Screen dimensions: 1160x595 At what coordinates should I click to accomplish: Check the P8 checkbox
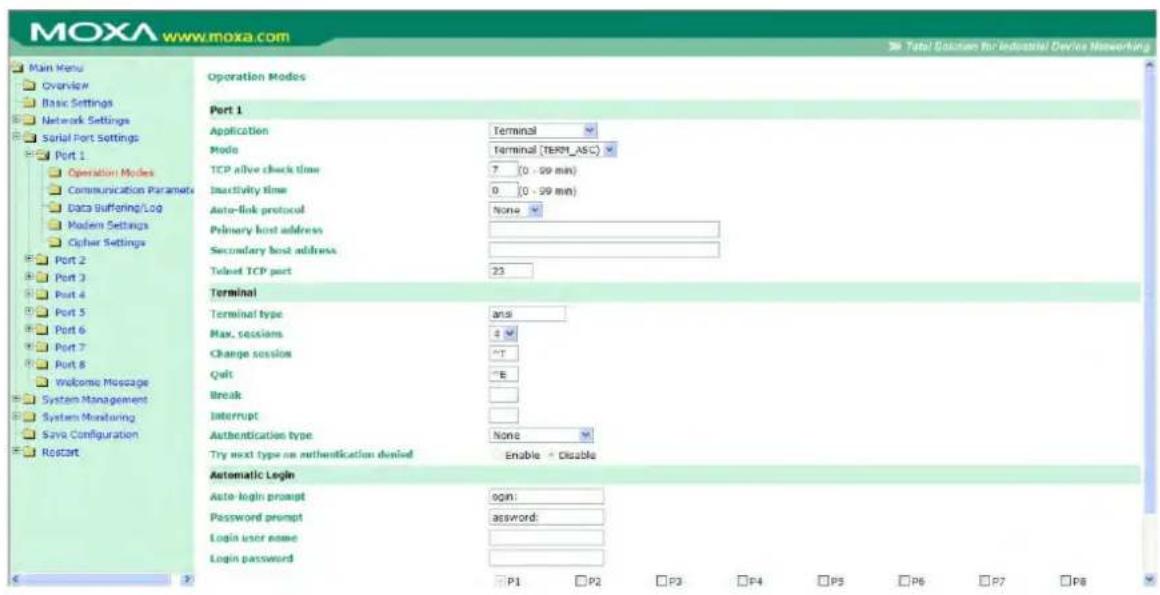click(x=1066, y=582)
